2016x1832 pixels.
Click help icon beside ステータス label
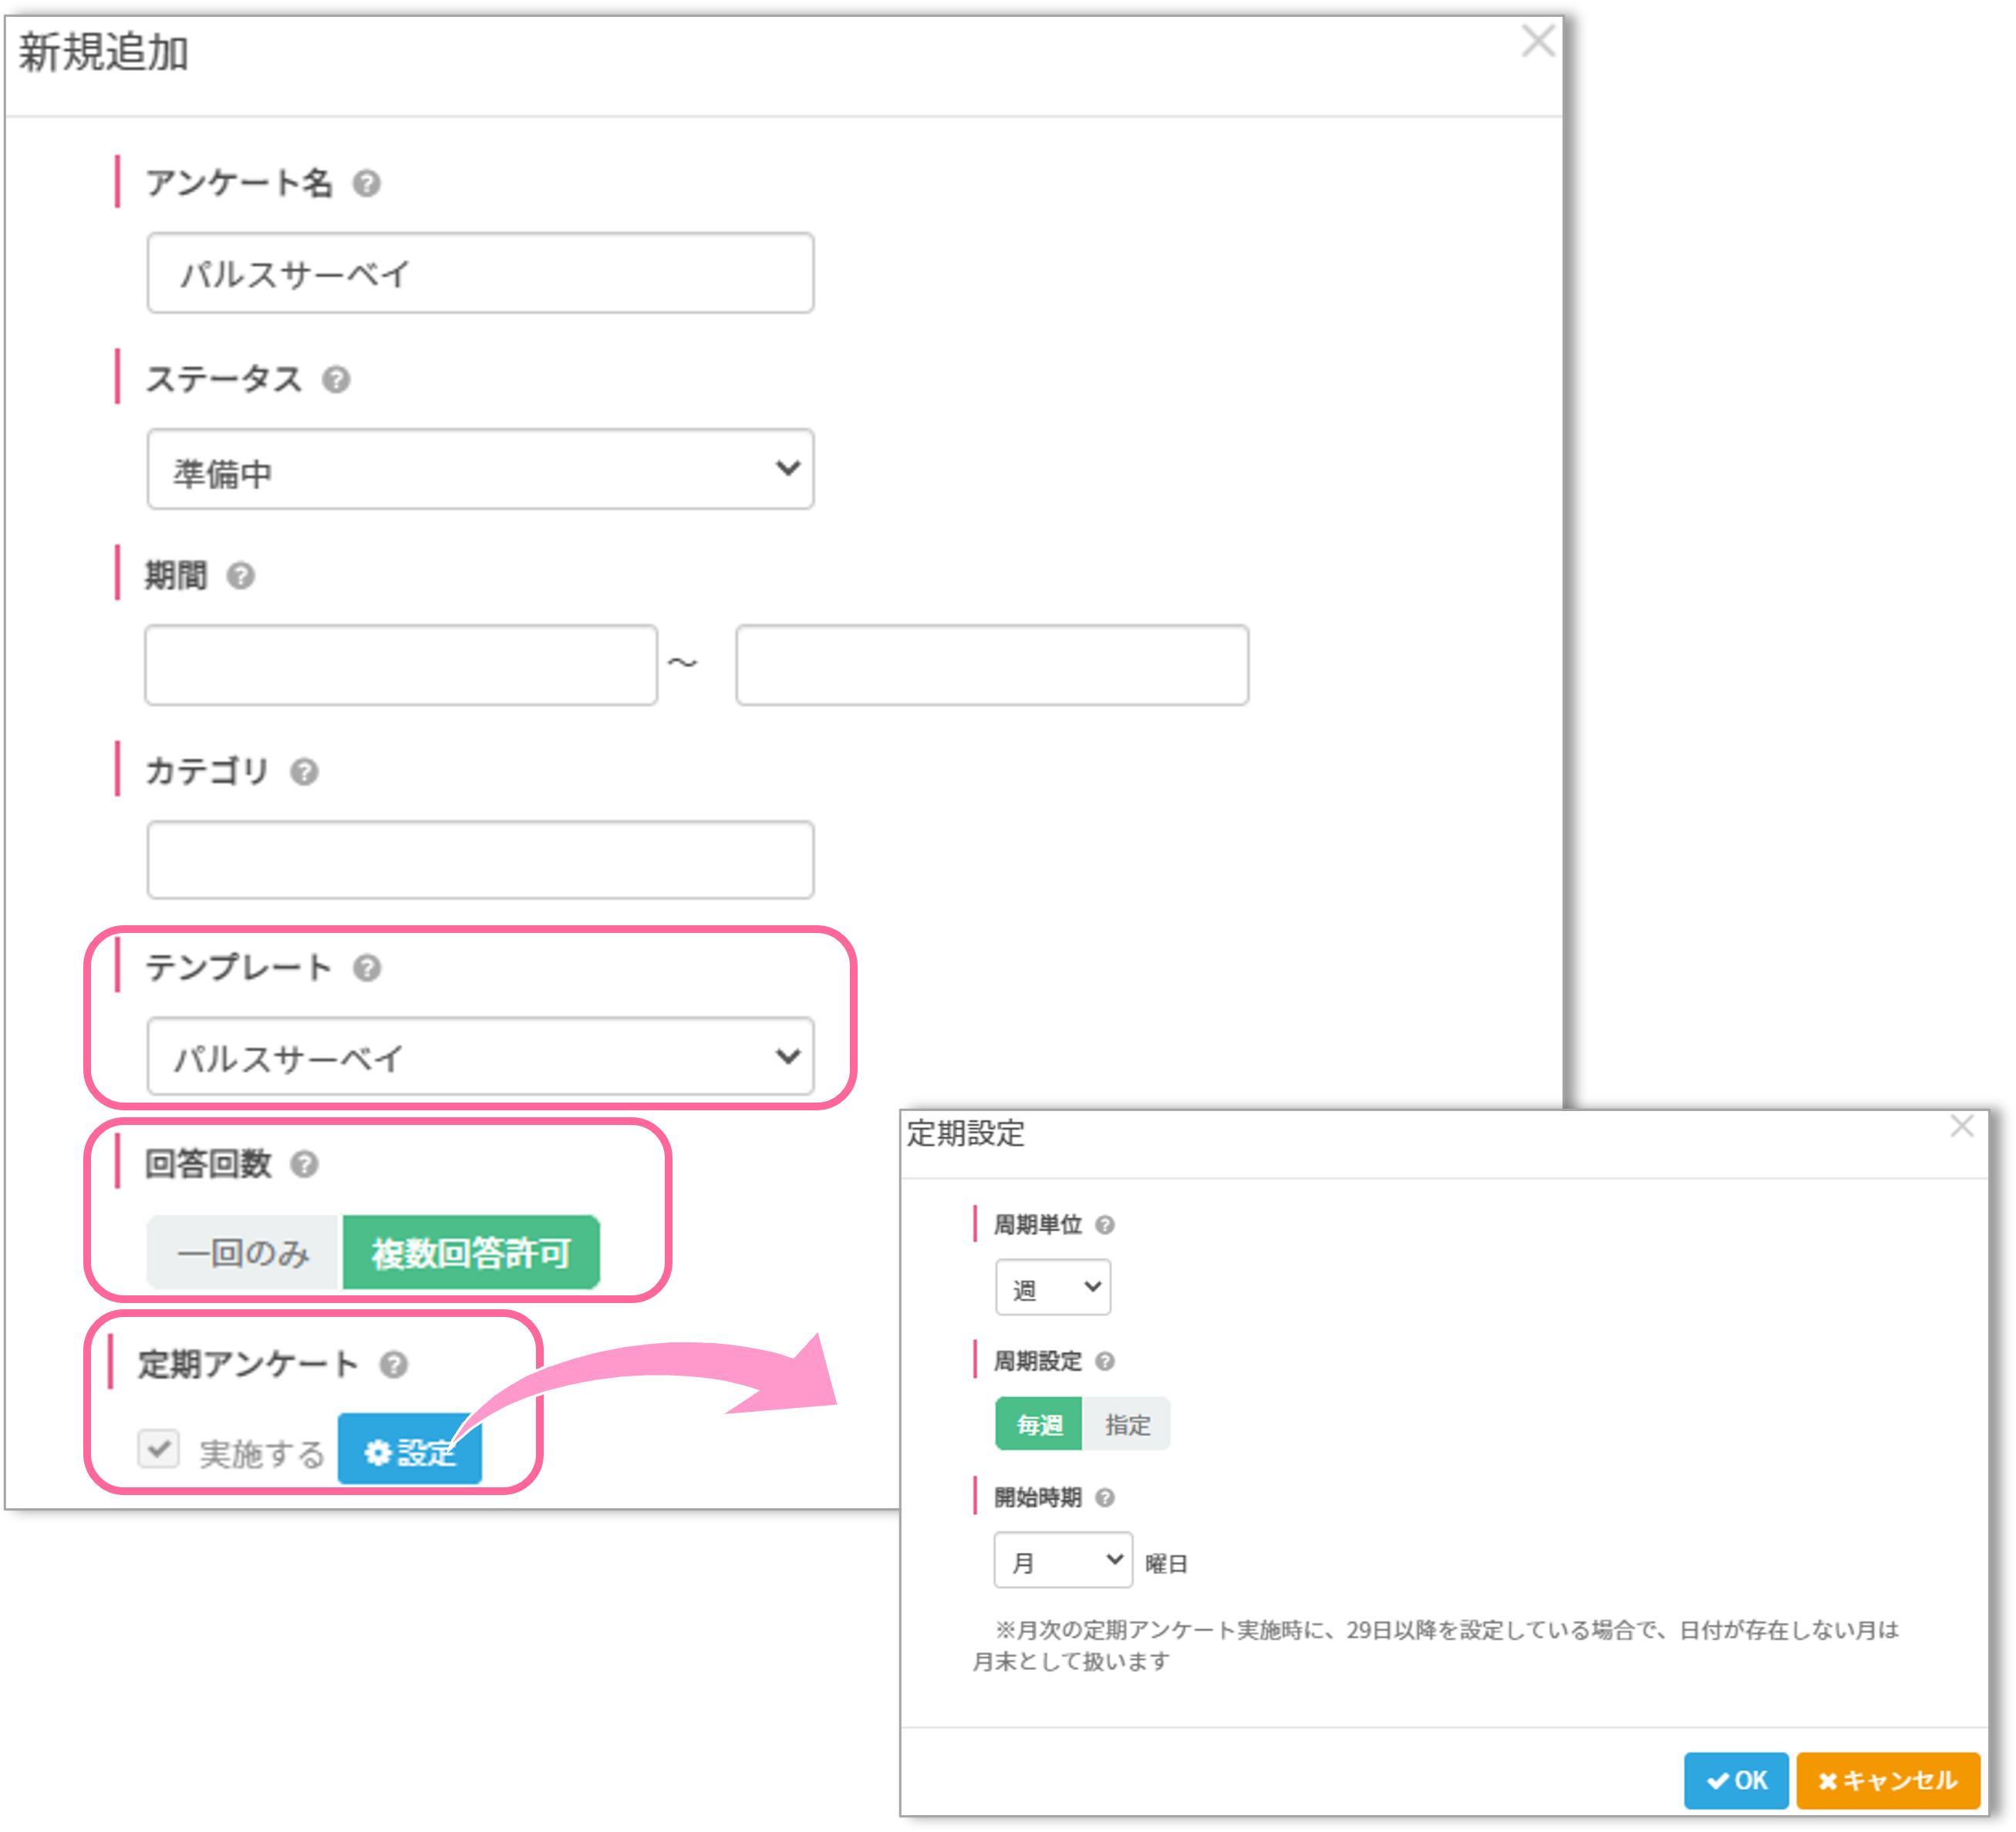coord(336,380)
